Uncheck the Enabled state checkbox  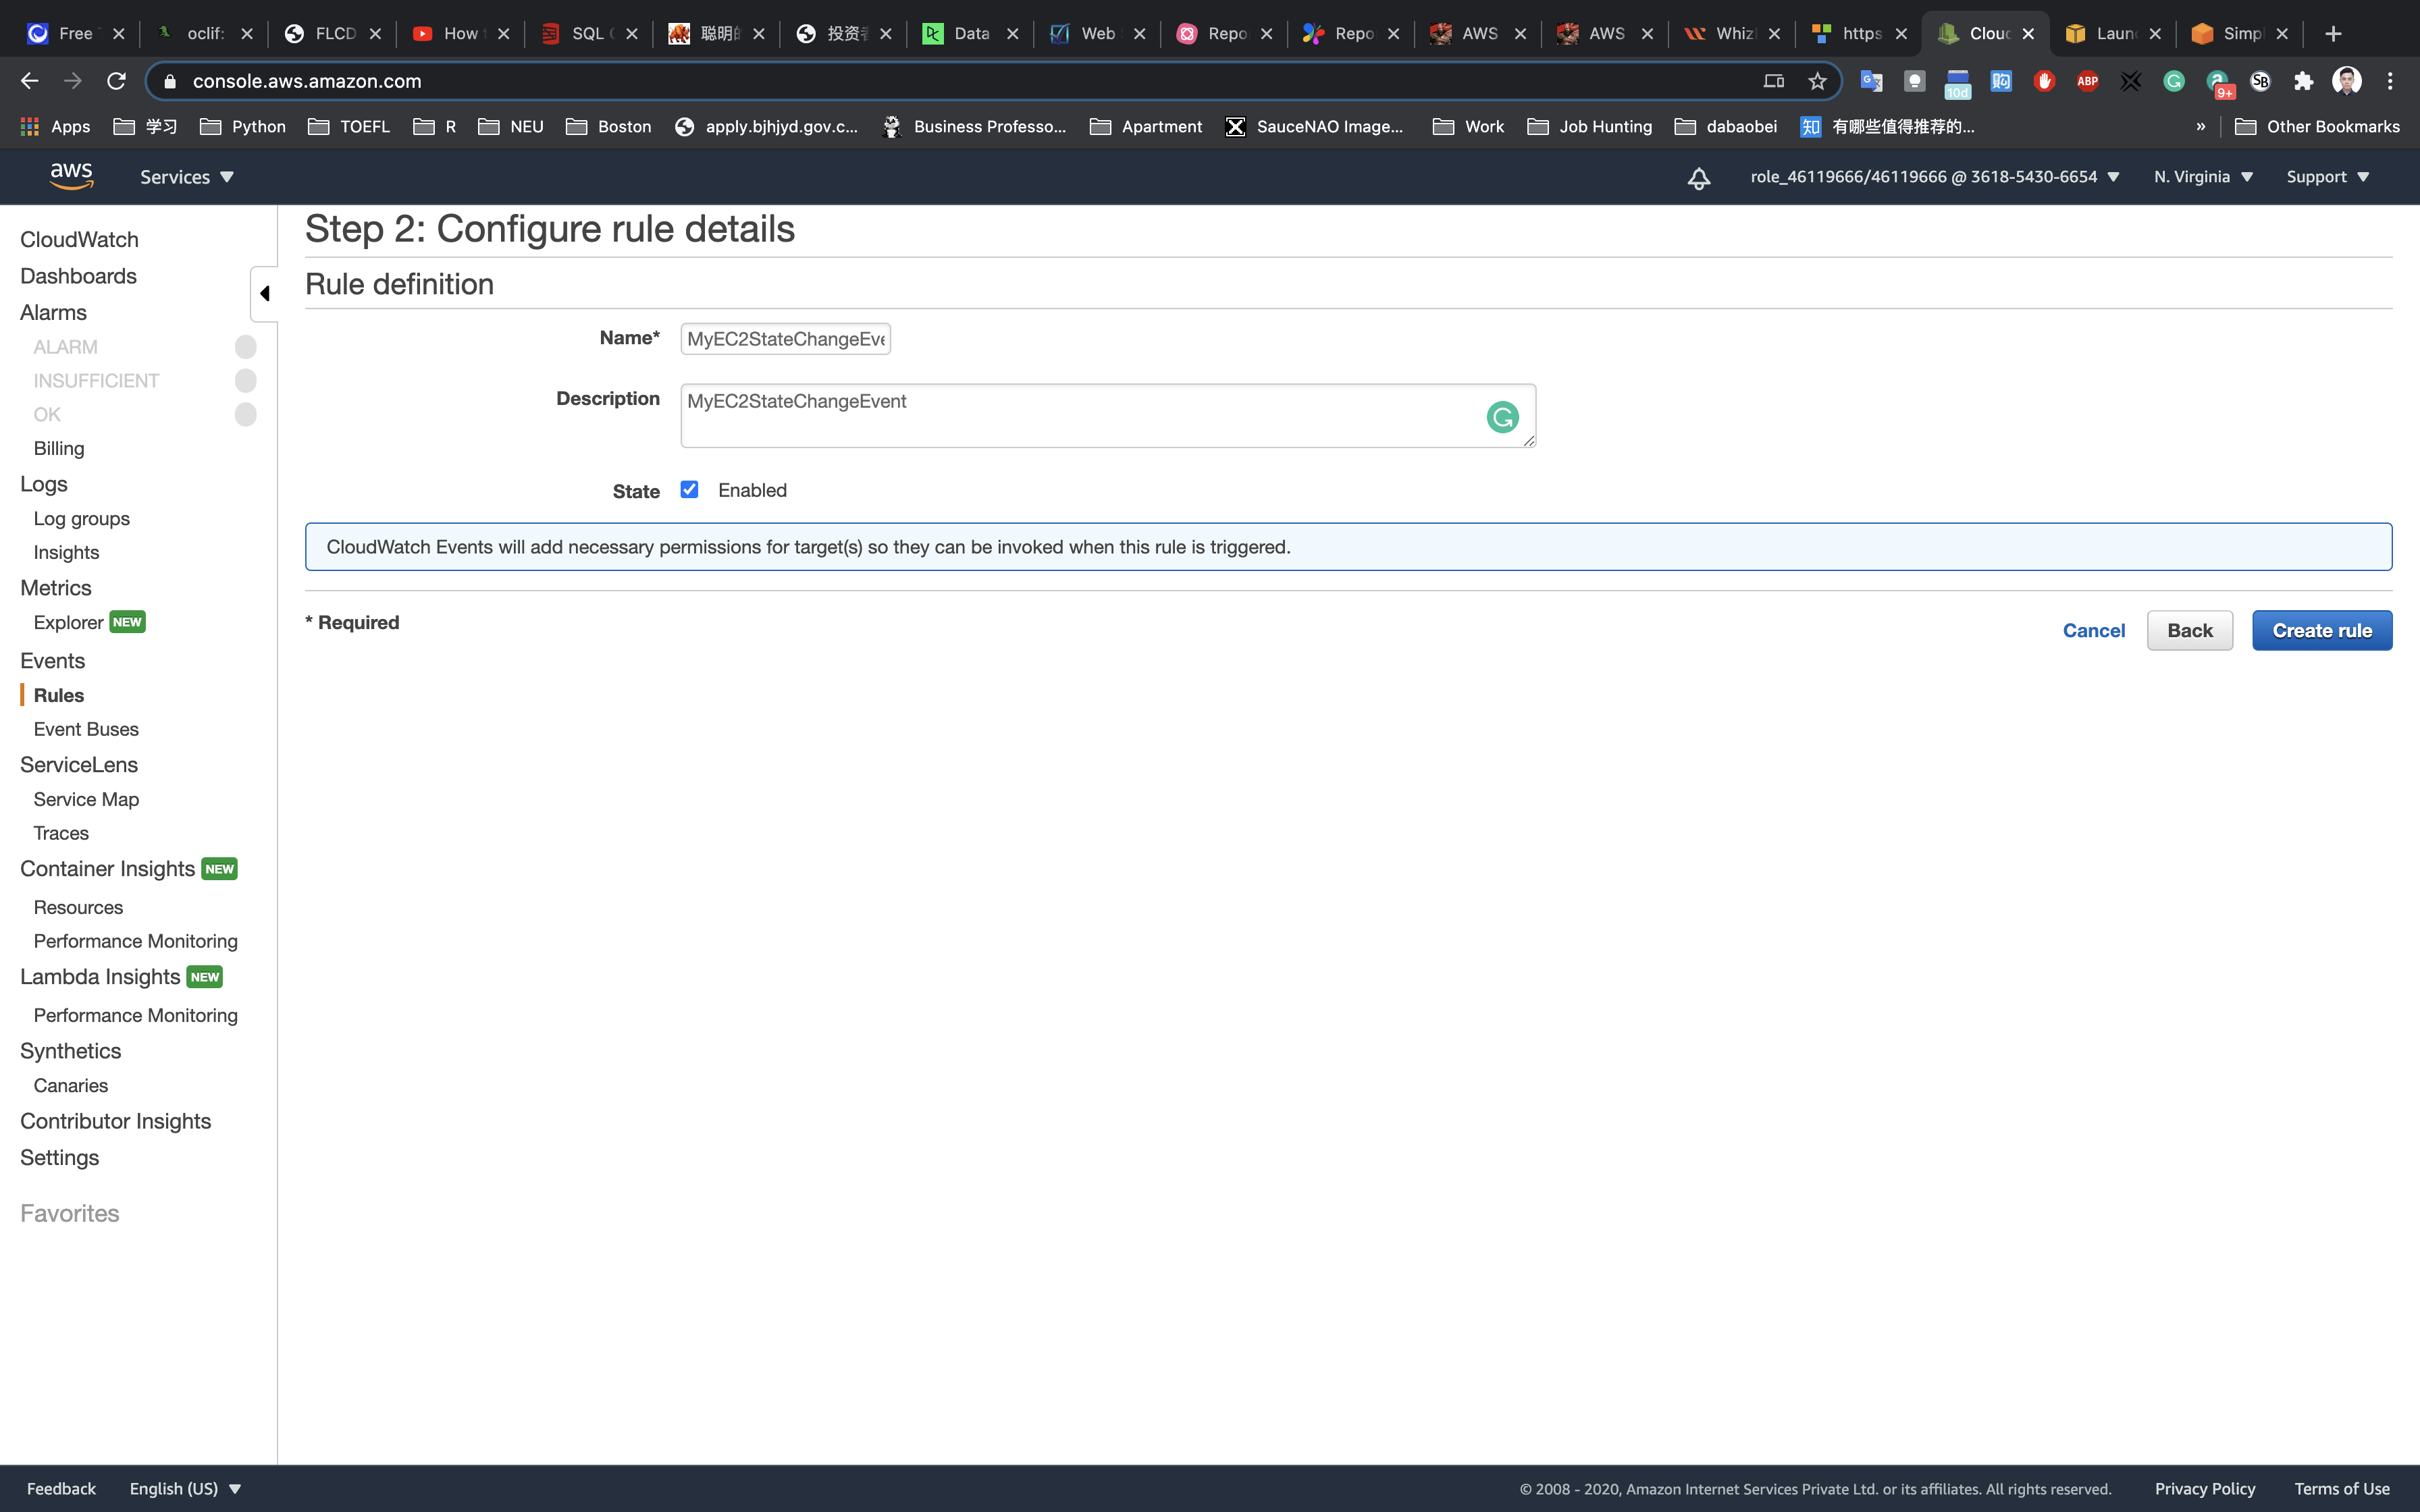689,489
